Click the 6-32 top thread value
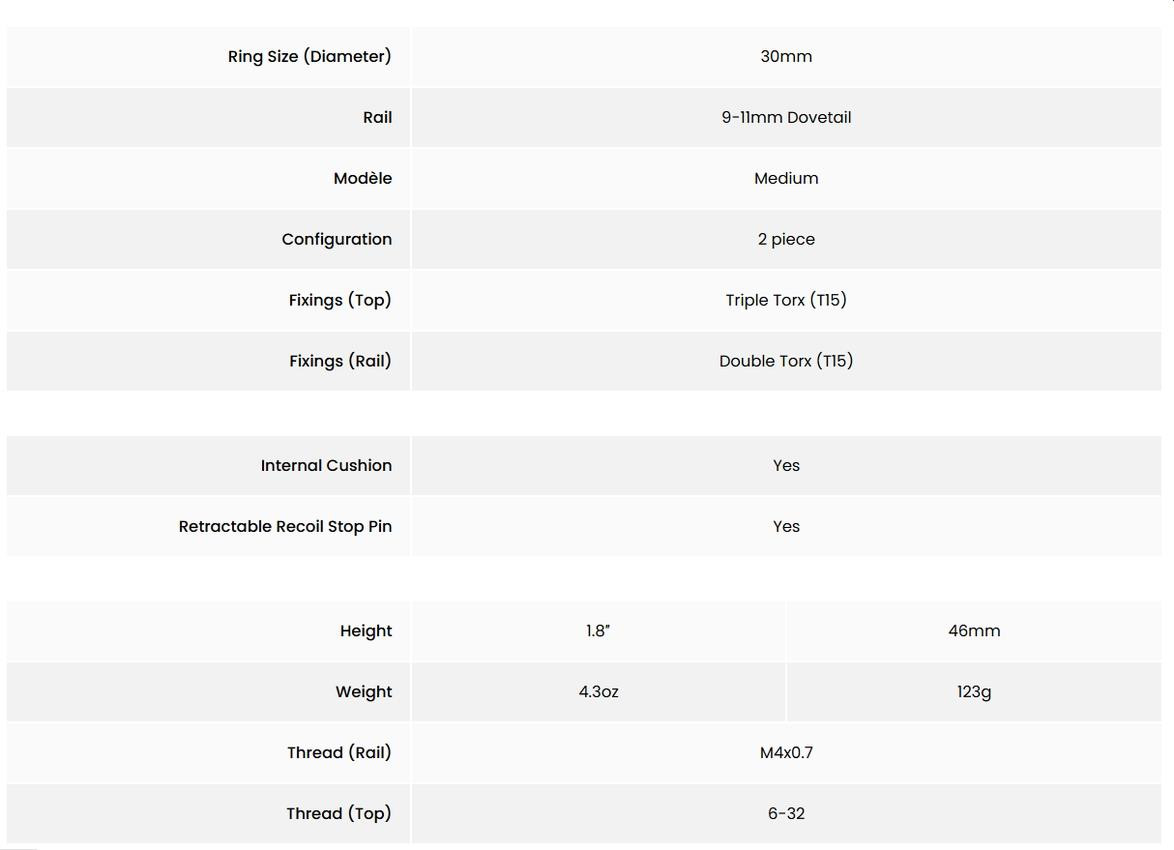This screenshot has width=1174, height=850. click(x=786, y=814)
